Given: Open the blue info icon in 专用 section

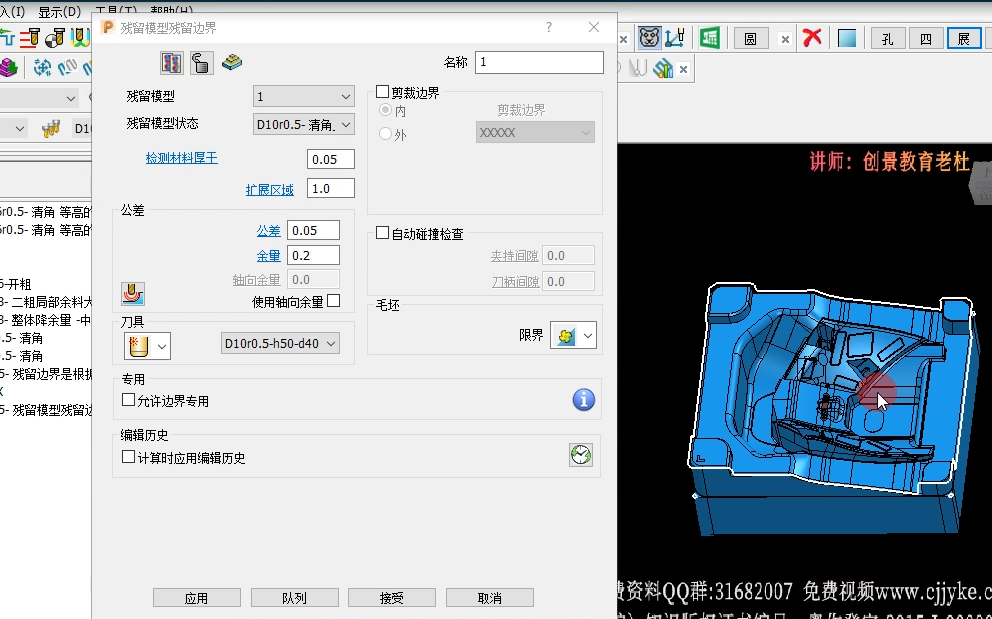Looking at the screenshot, I should (583, 399).
